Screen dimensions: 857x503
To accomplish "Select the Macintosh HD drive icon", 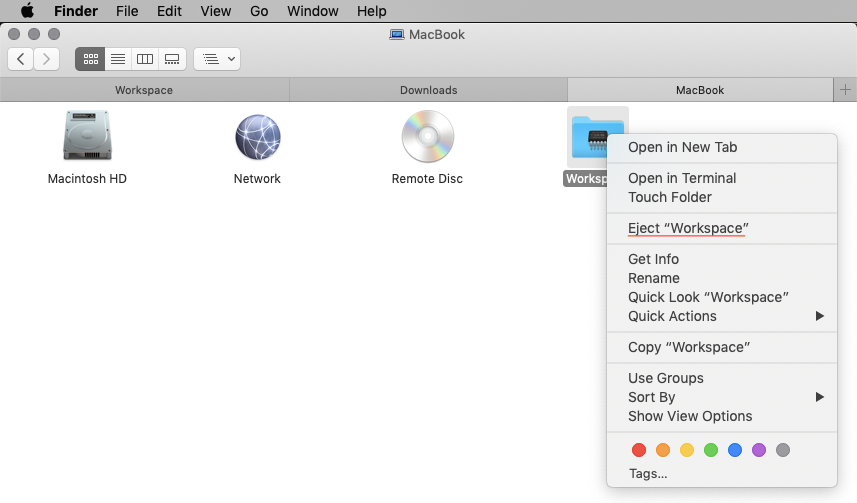I will [x=87, y=136].
